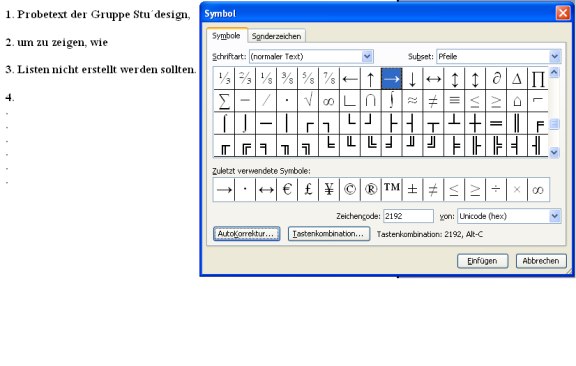Pick the registered ® recently used symbol
Image resolution: width=576 pixels, height=366 pixels.
(371, 190)
